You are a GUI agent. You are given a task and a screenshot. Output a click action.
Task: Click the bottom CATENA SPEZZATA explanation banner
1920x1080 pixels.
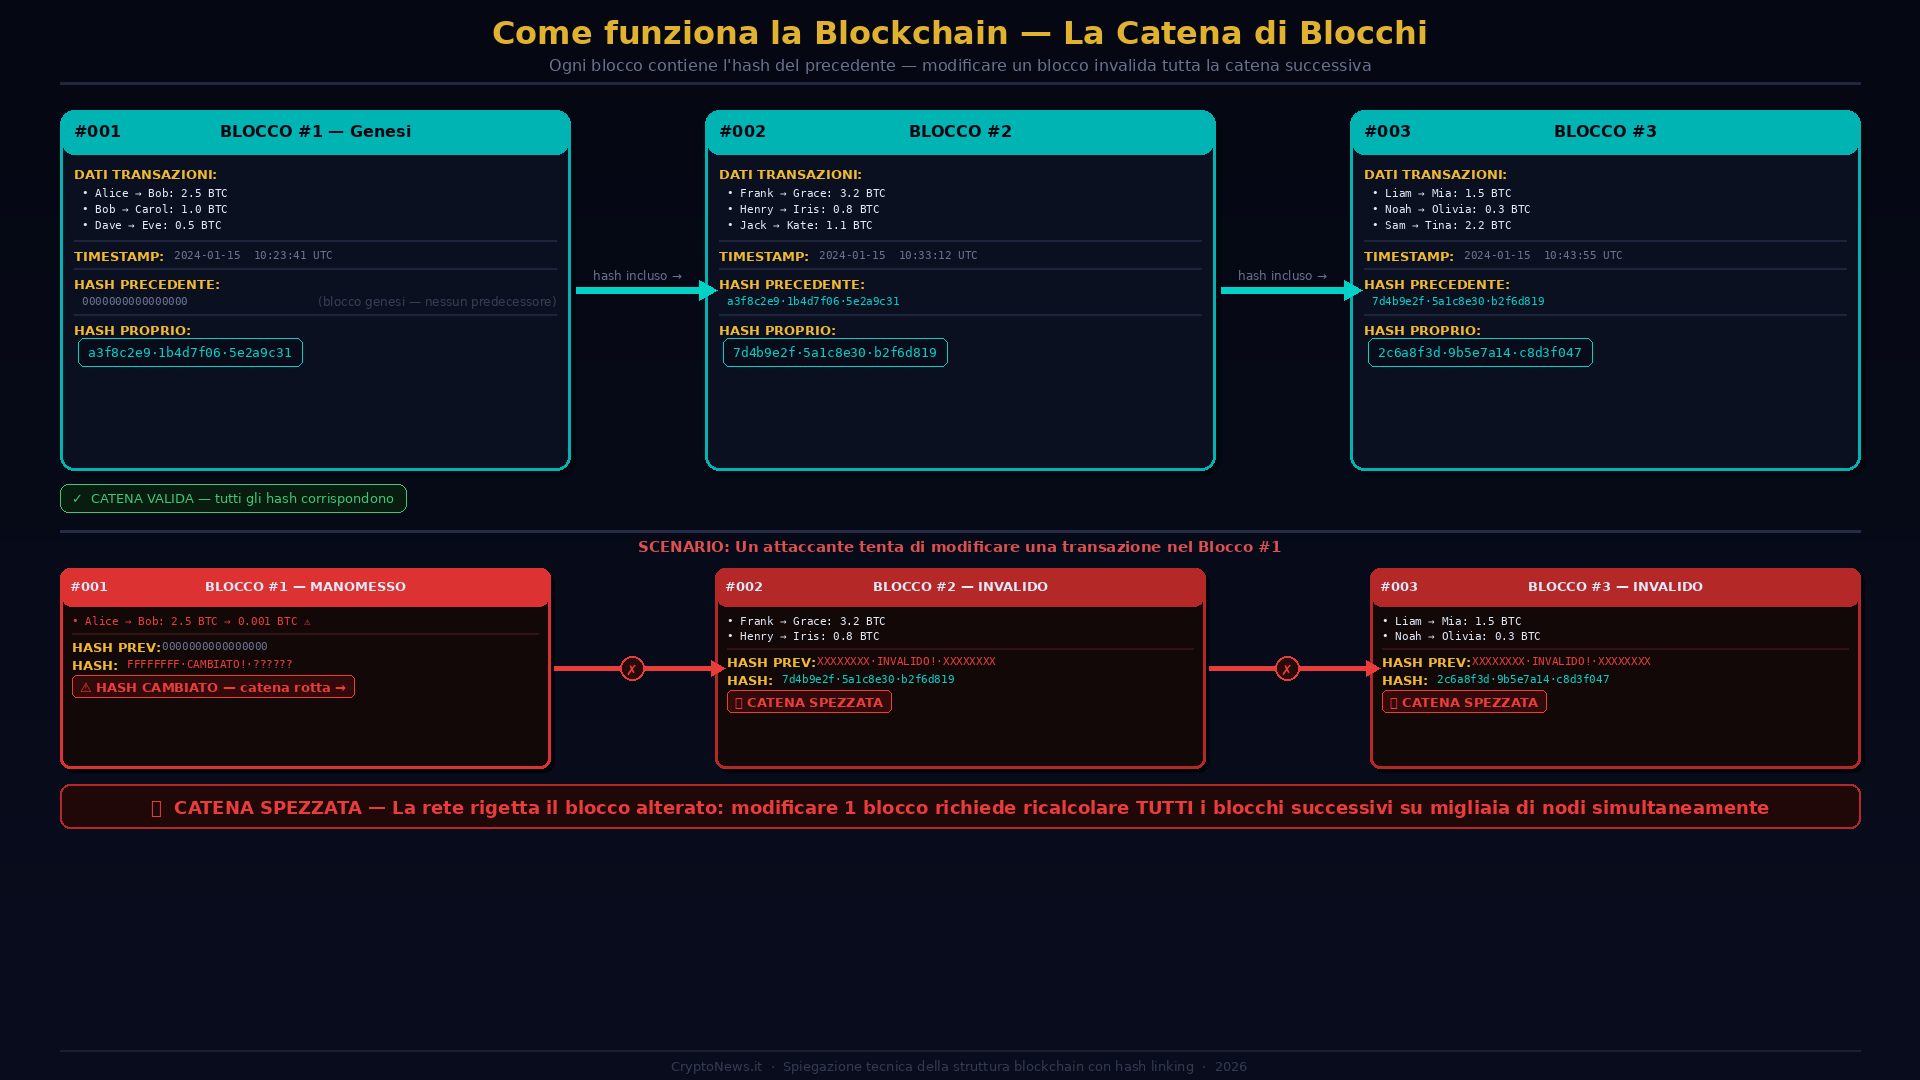(x=960, y=807)
